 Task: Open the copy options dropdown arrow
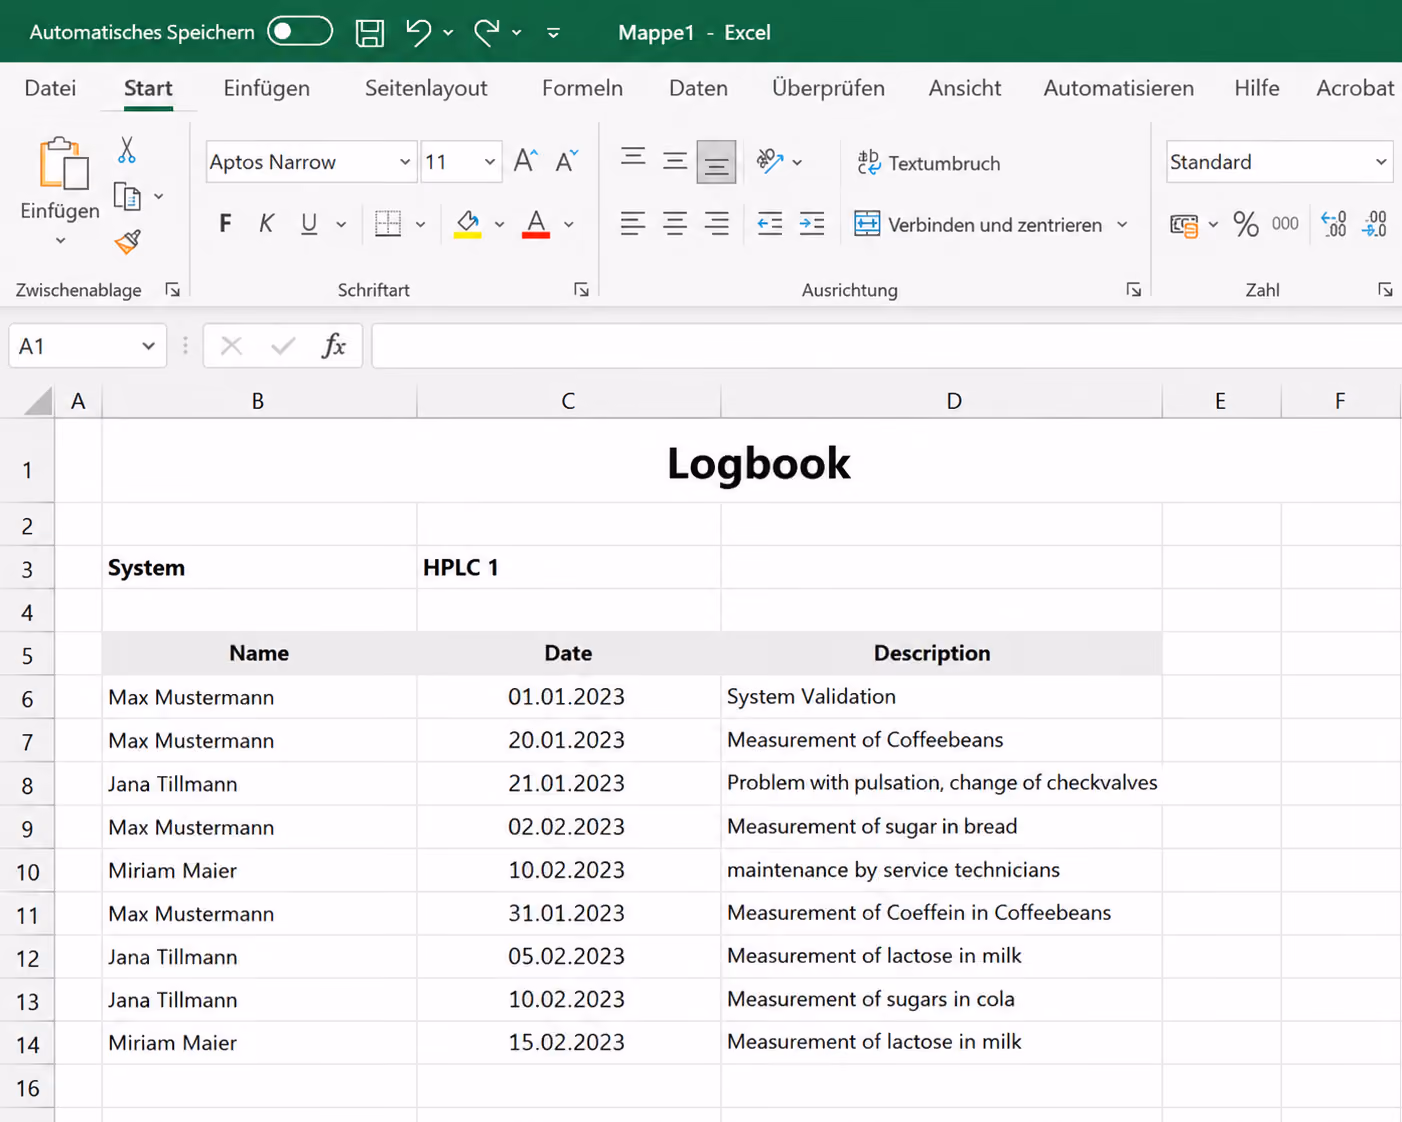(159, 197)
